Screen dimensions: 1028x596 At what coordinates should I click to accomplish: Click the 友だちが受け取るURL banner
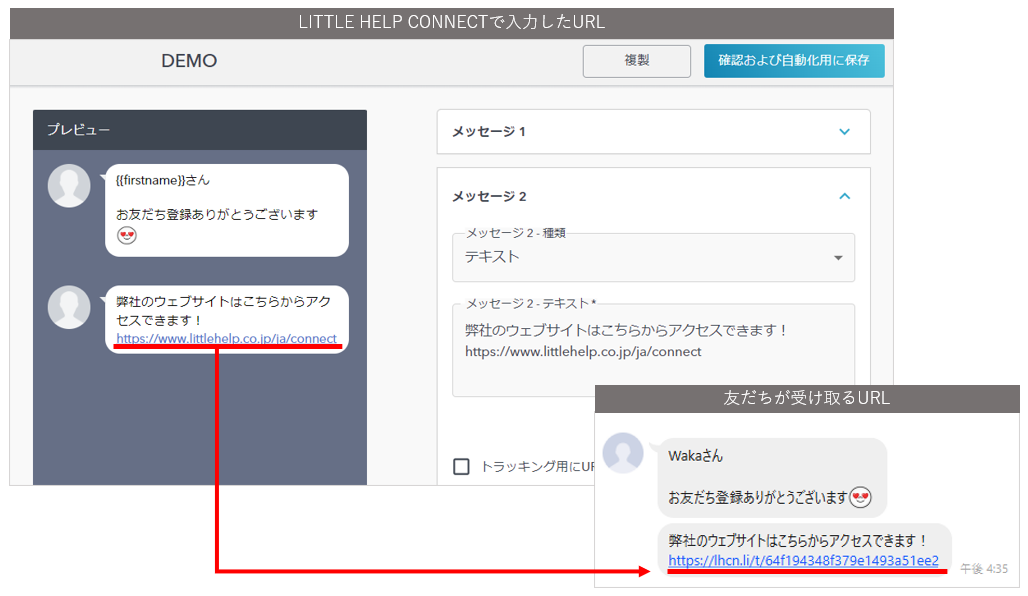click(x=806, y=398)
